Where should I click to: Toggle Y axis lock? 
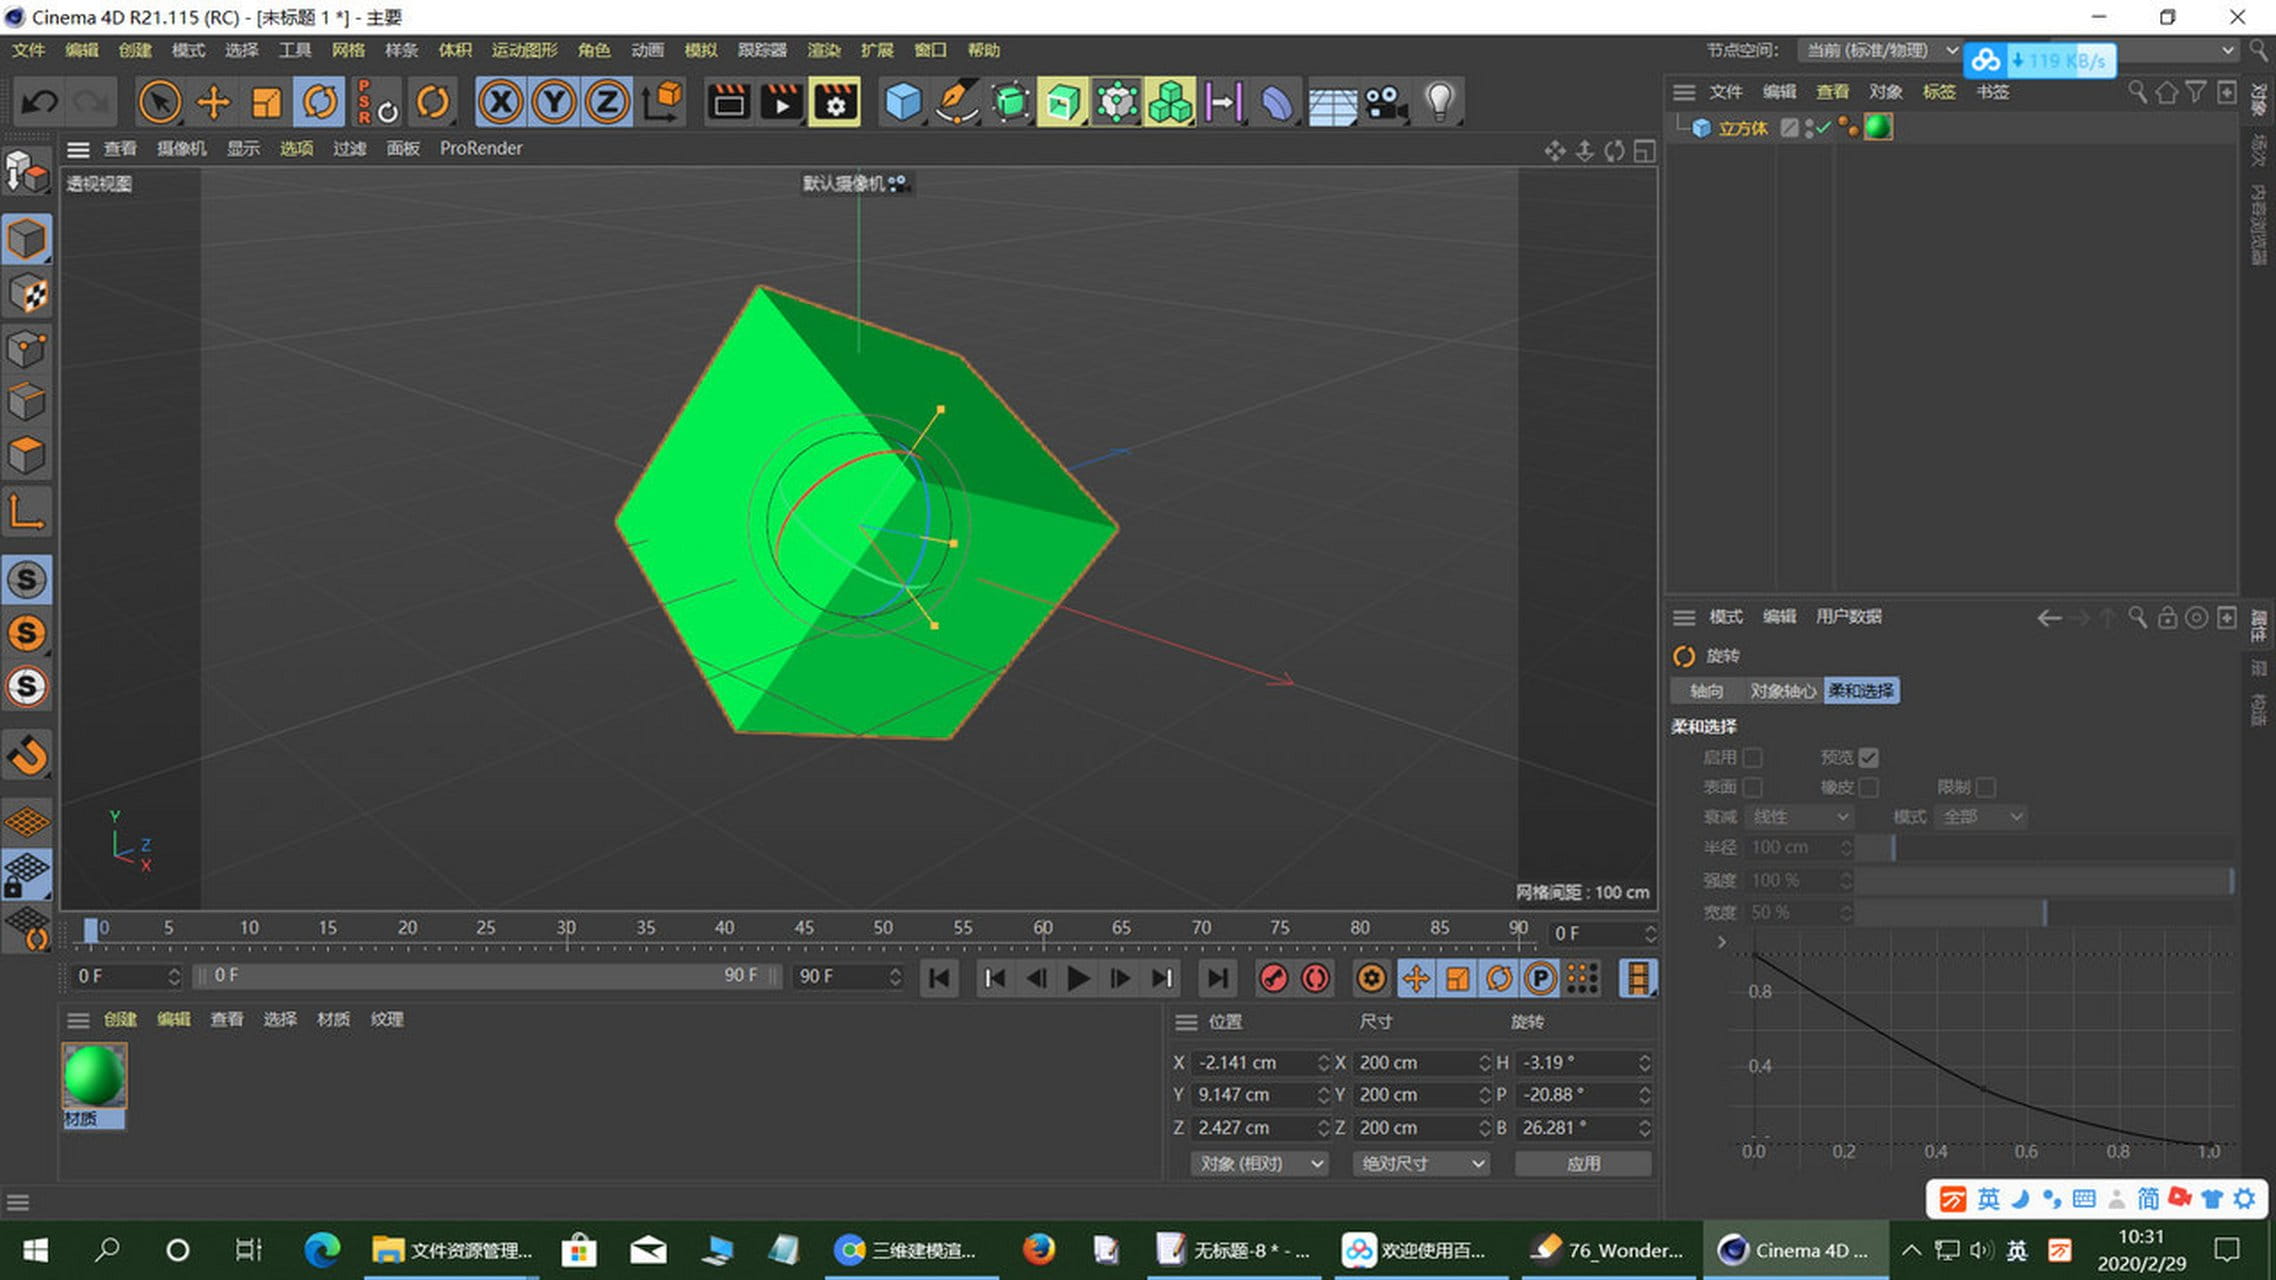pyautogui.click(x=553, y=102)
